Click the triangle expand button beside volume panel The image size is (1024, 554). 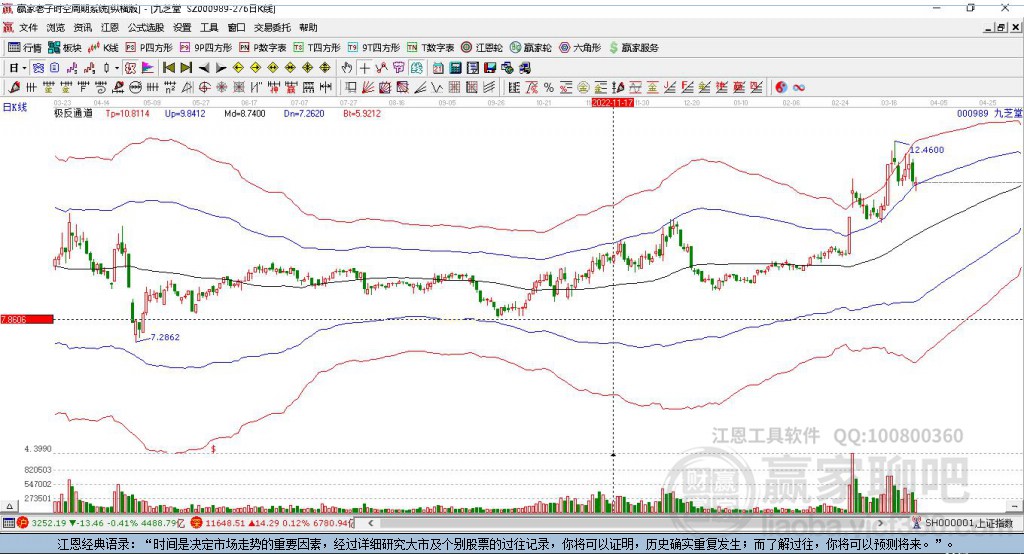point(9,506)
